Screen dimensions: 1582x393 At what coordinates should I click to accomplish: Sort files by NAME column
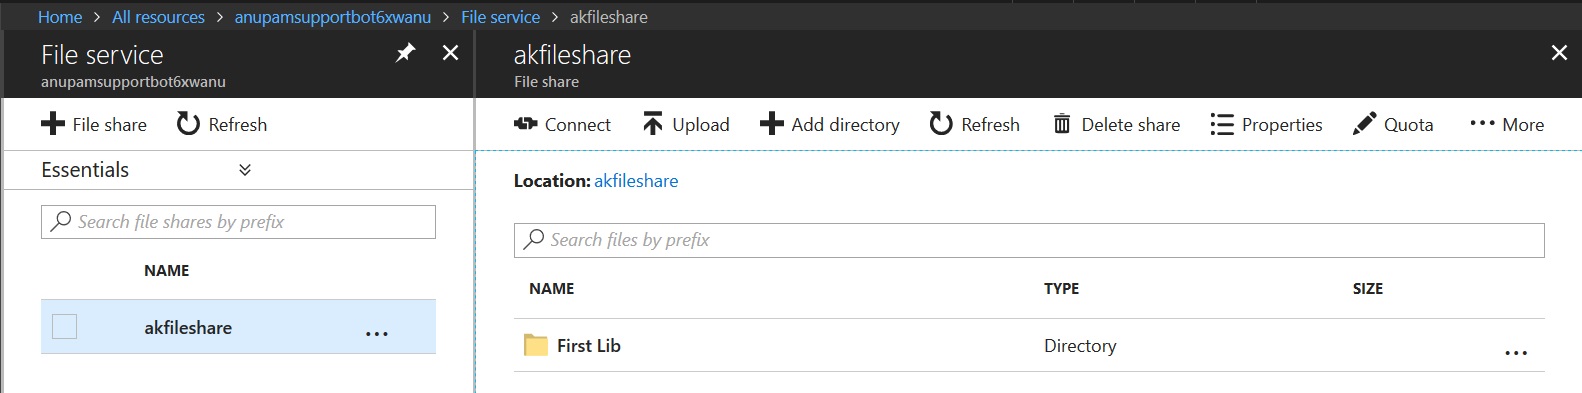[x=552, y=289]
